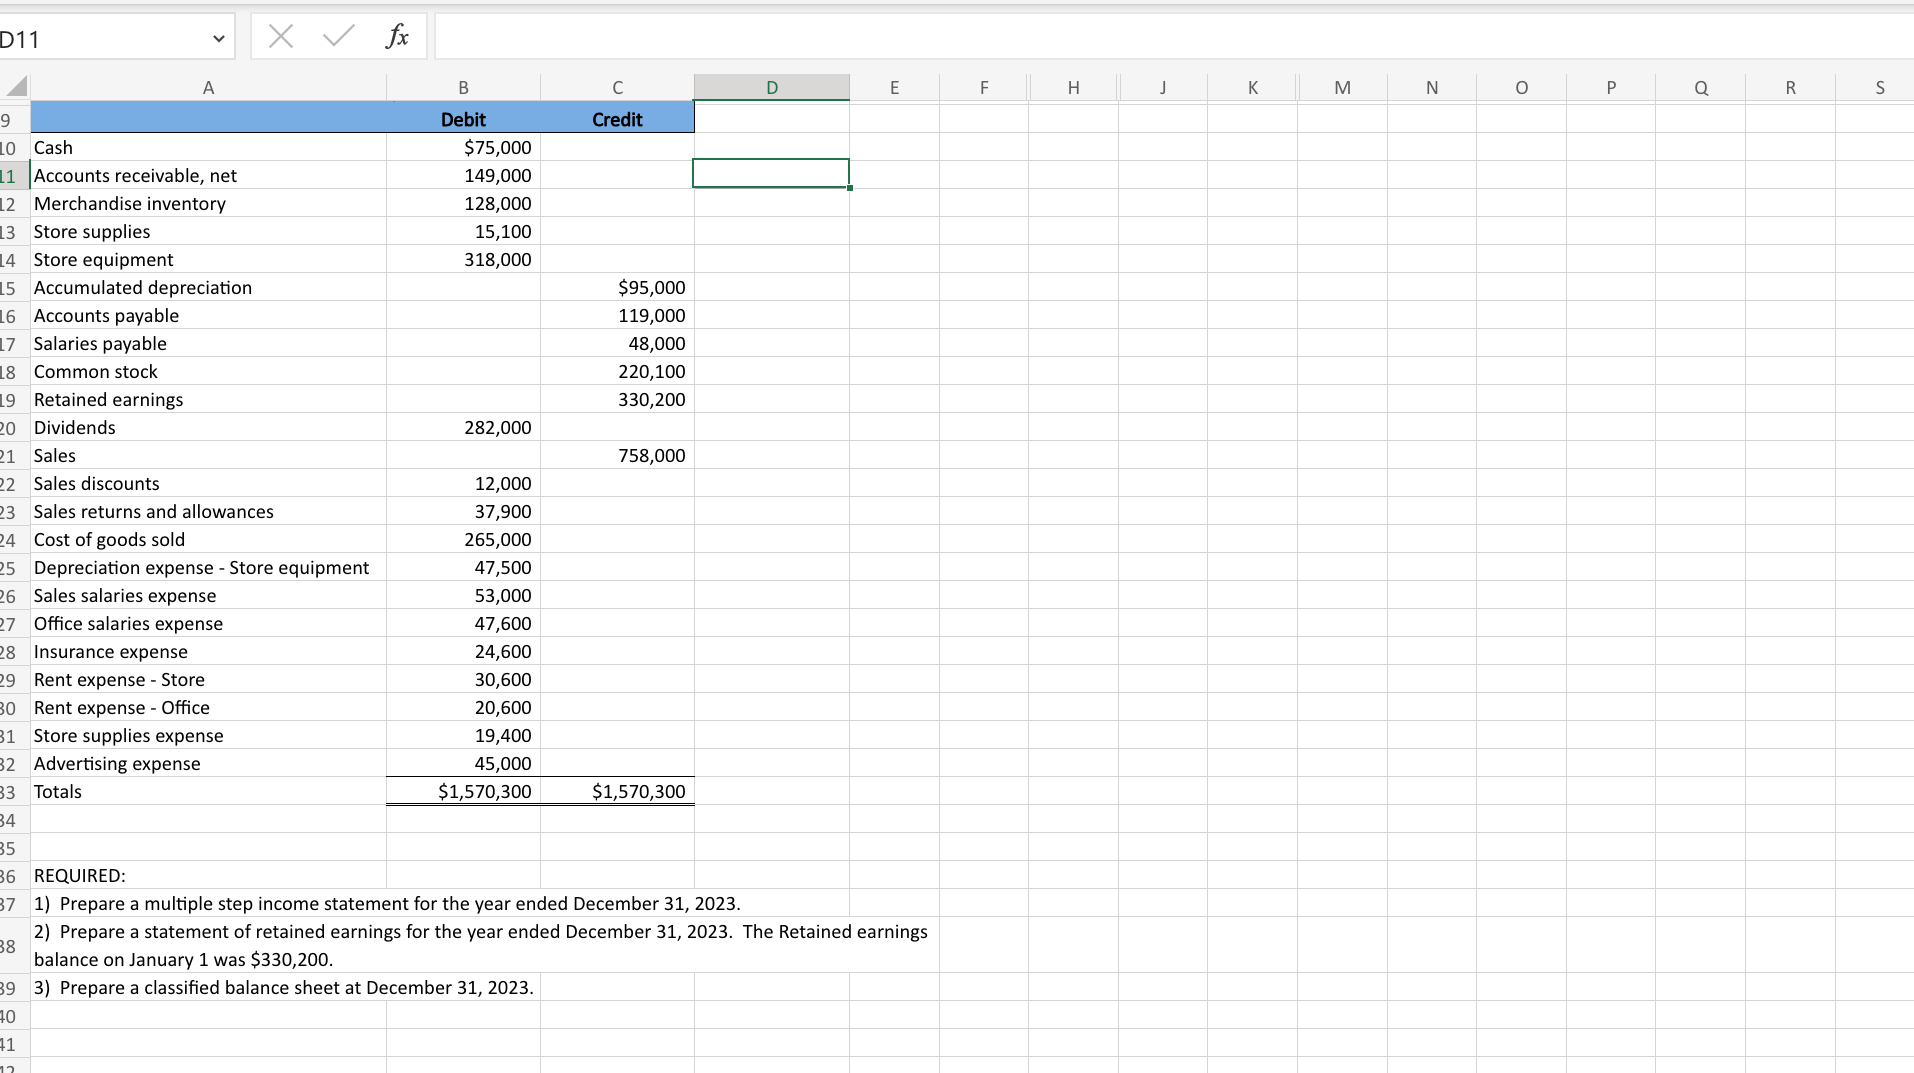Select row 33 header
This screenshot has height=1073, width=1914.
point(10,791)
